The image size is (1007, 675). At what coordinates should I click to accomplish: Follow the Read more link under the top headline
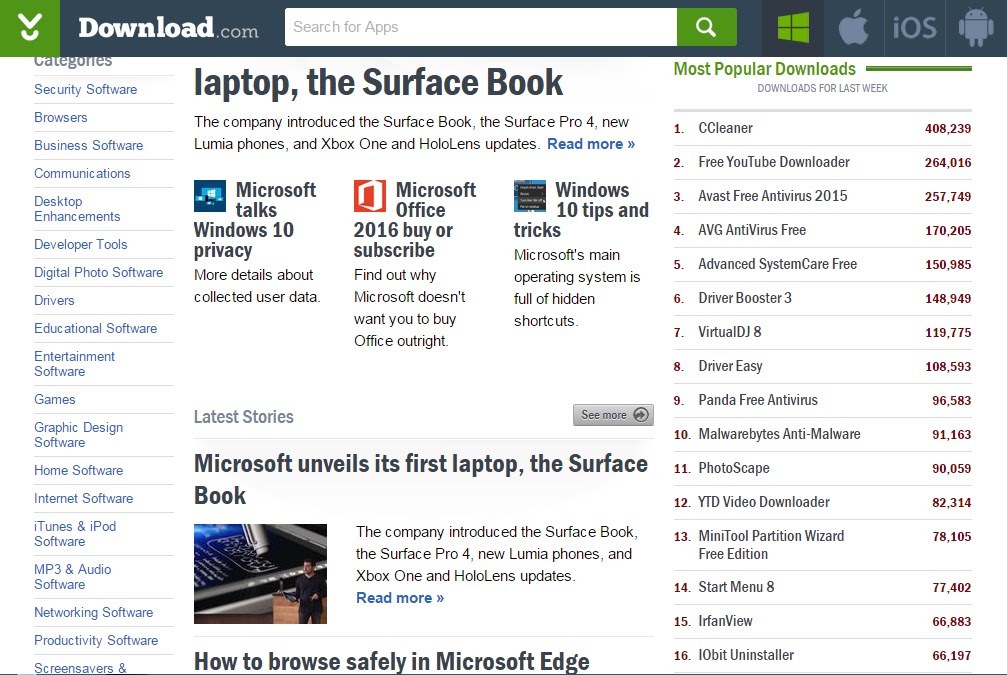(x=591, y=144)
